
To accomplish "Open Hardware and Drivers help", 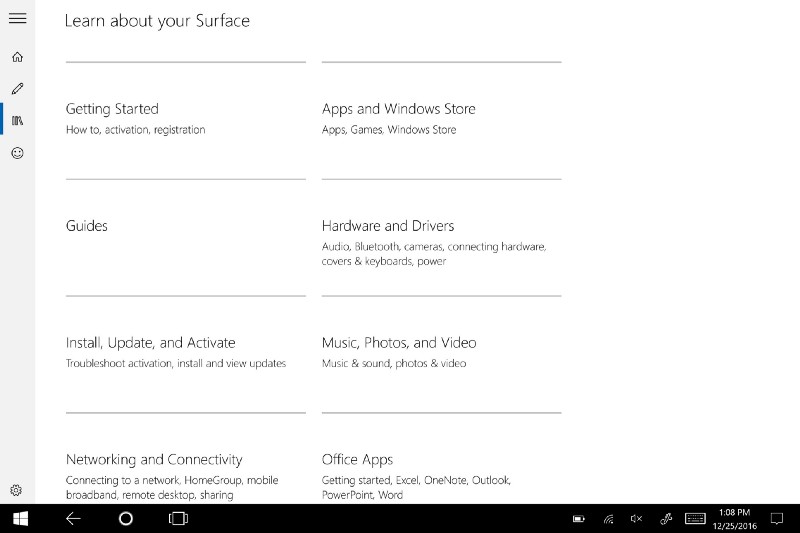I will coord(388,226).
